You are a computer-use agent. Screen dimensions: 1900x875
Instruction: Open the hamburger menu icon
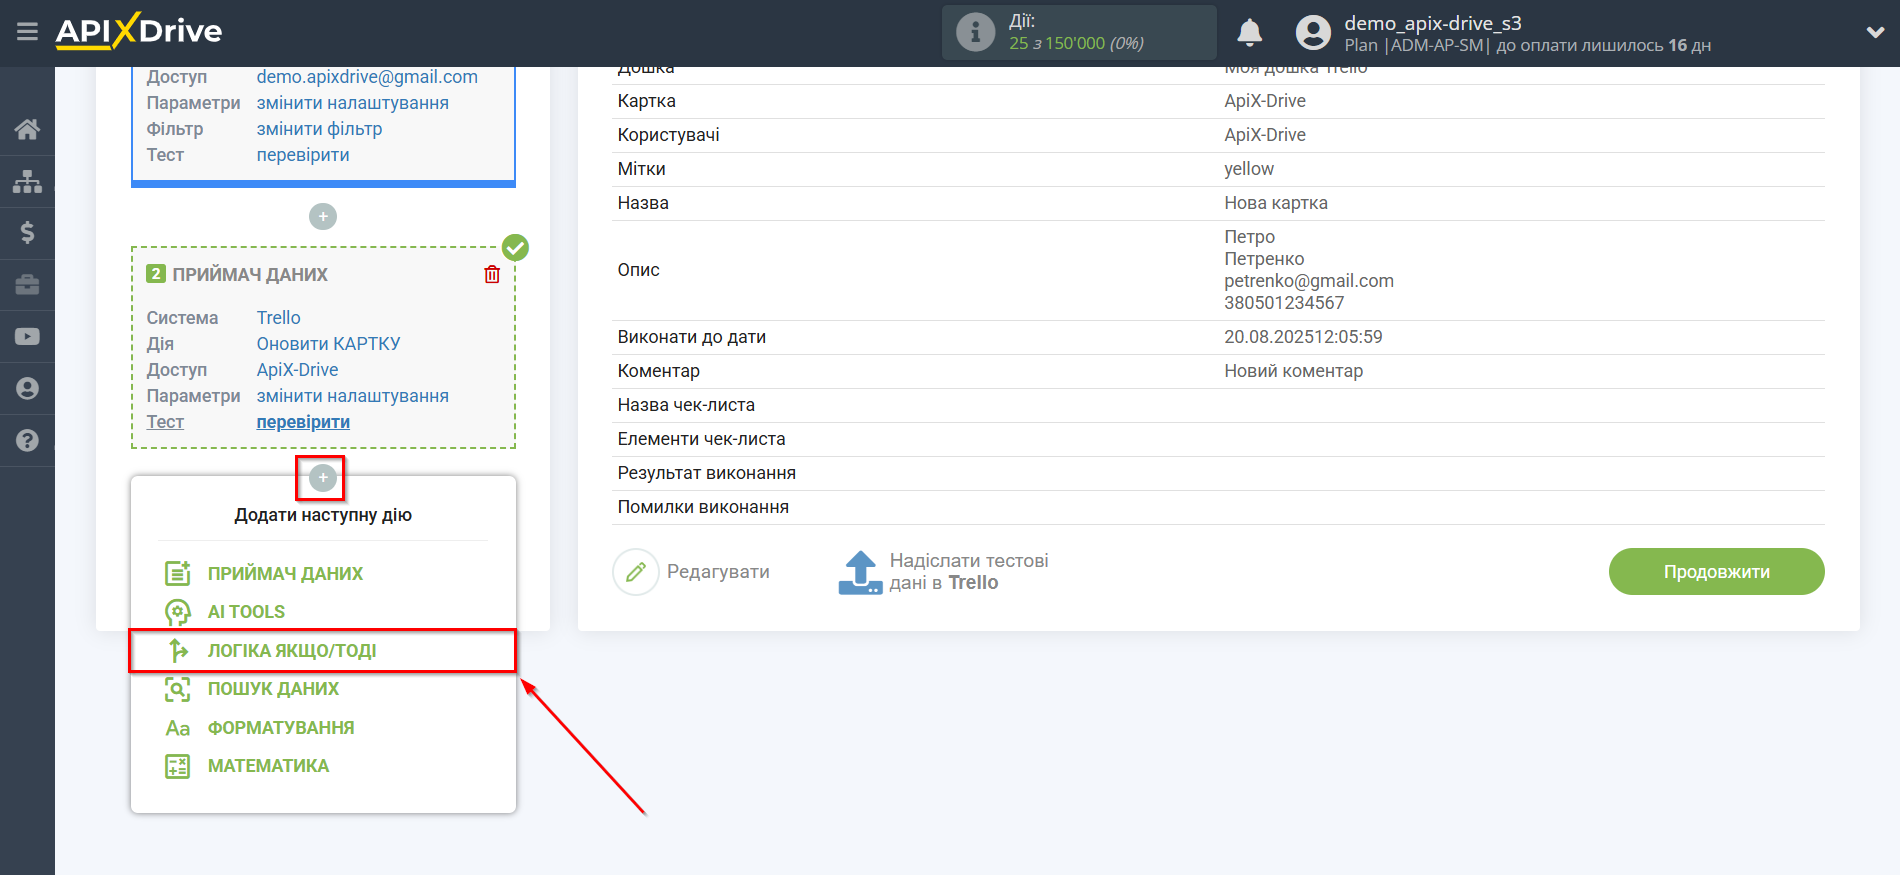27,32
